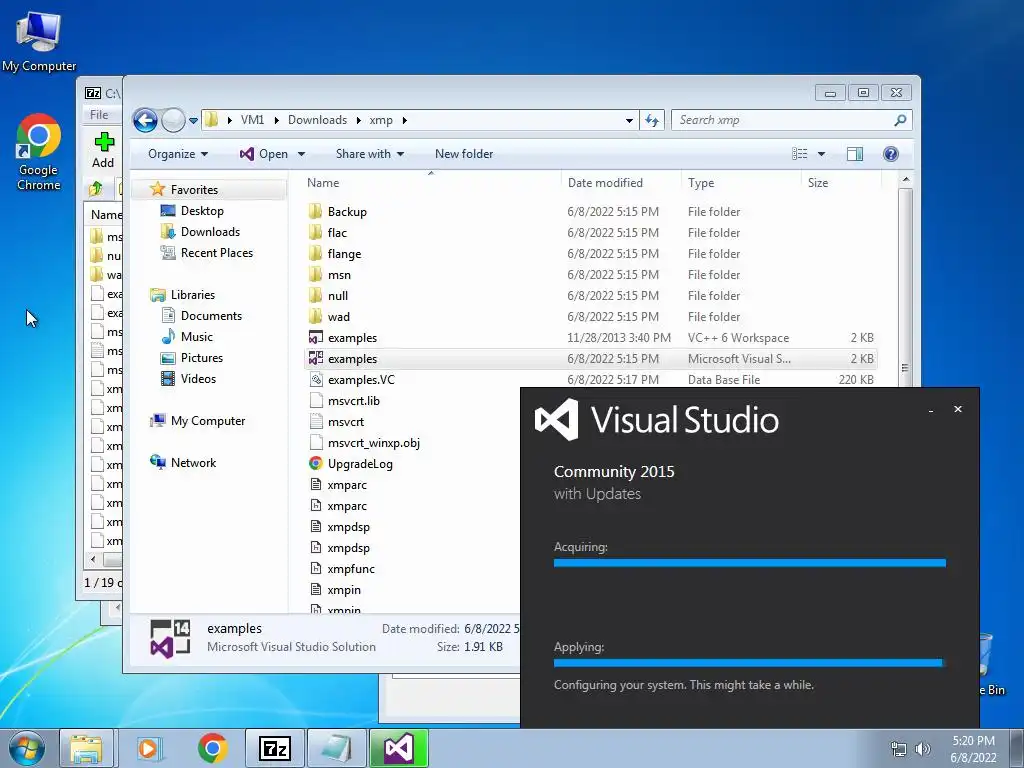The image size is (1024, 768).
Task: Select the flange folder
Action: (x=344, y=254)
